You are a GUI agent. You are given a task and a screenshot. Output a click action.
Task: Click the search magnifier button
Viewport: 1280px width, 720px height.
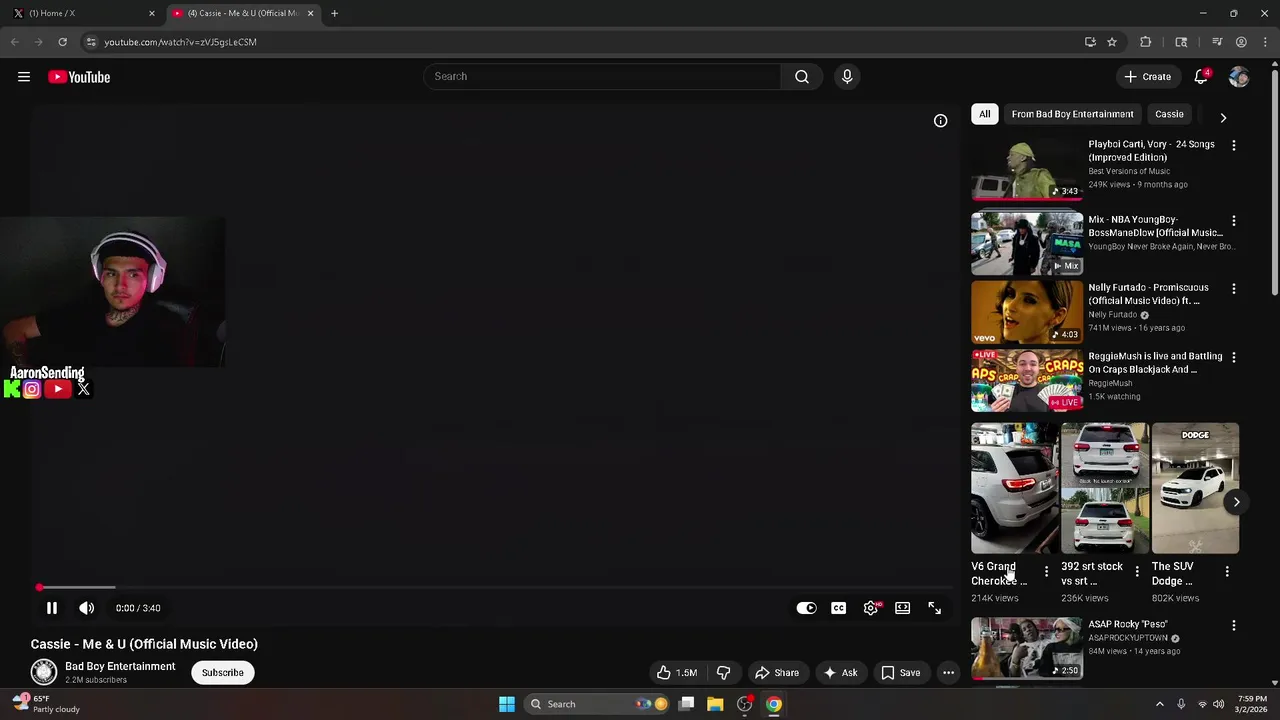[x=801, y=77]
